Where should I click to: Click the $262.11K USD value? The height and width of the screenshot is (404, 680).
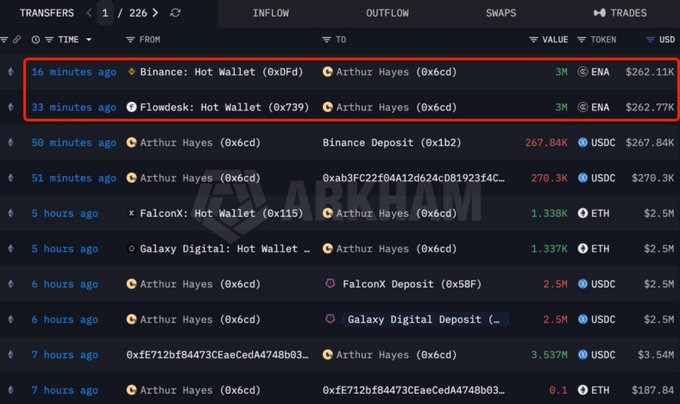(x=650, y=72)
